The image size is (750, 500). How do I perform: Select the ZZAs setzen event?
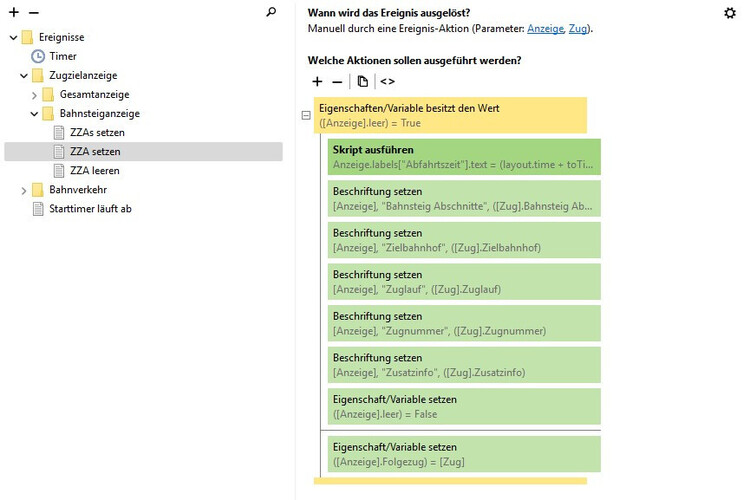pos(96,132)
